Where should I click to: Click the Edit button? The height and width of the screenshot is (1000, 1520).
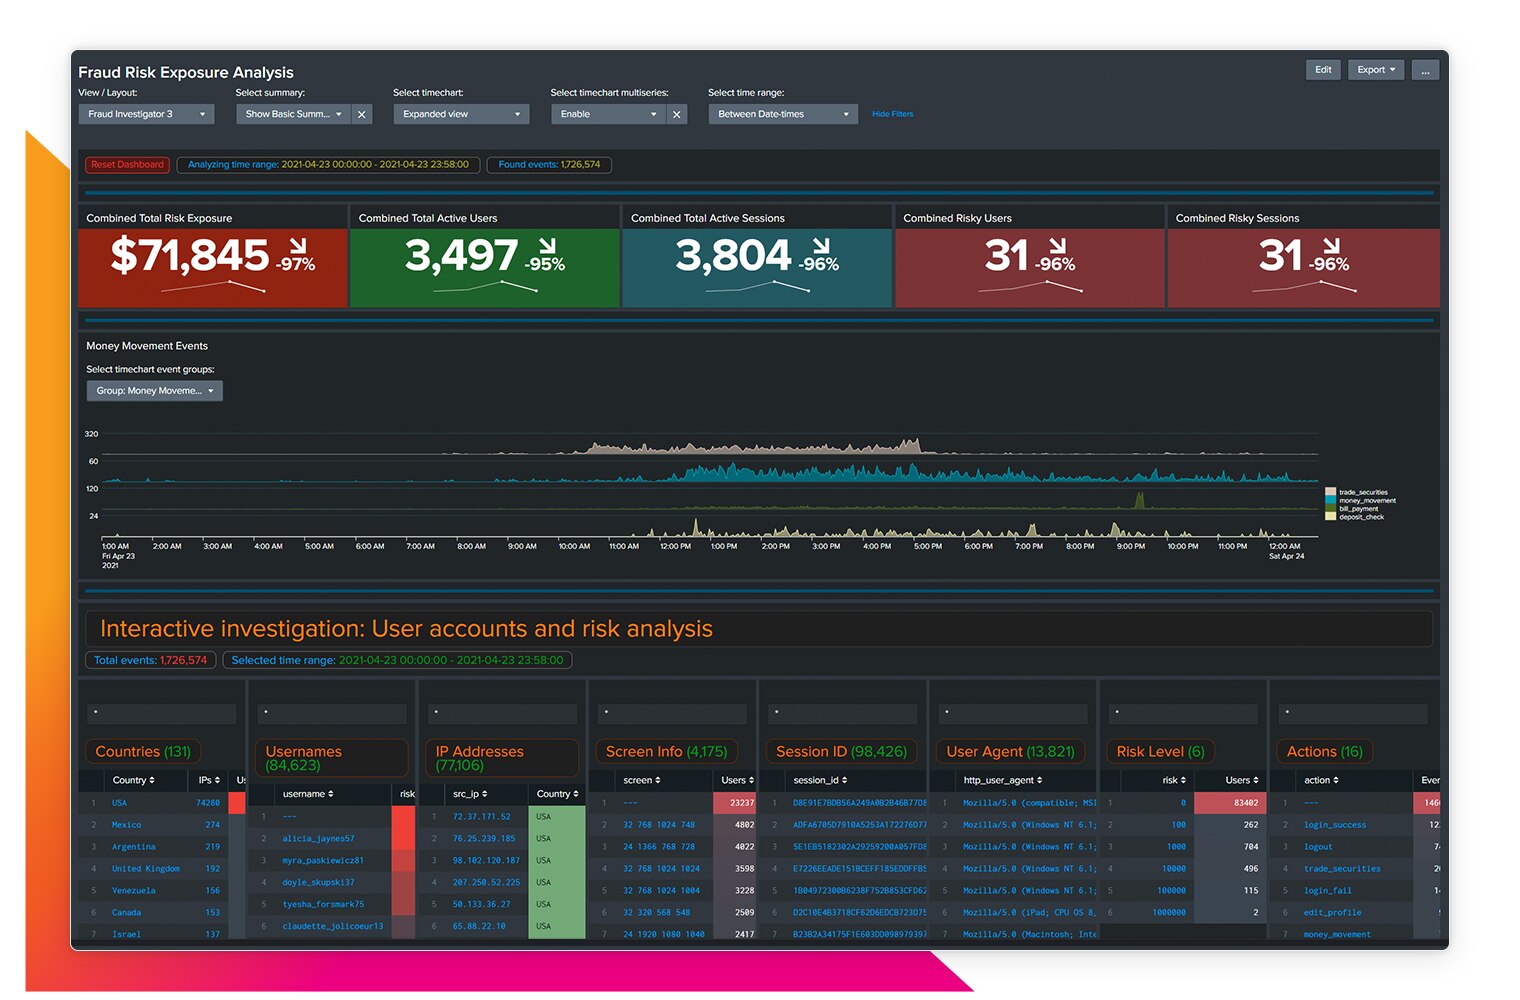pos(1322,70)
